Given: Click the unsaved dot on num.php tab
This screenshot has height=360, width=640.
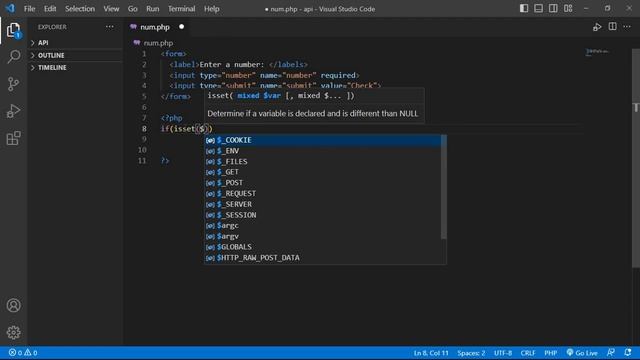Looking at the screenshot, I should tap(181, 27).
